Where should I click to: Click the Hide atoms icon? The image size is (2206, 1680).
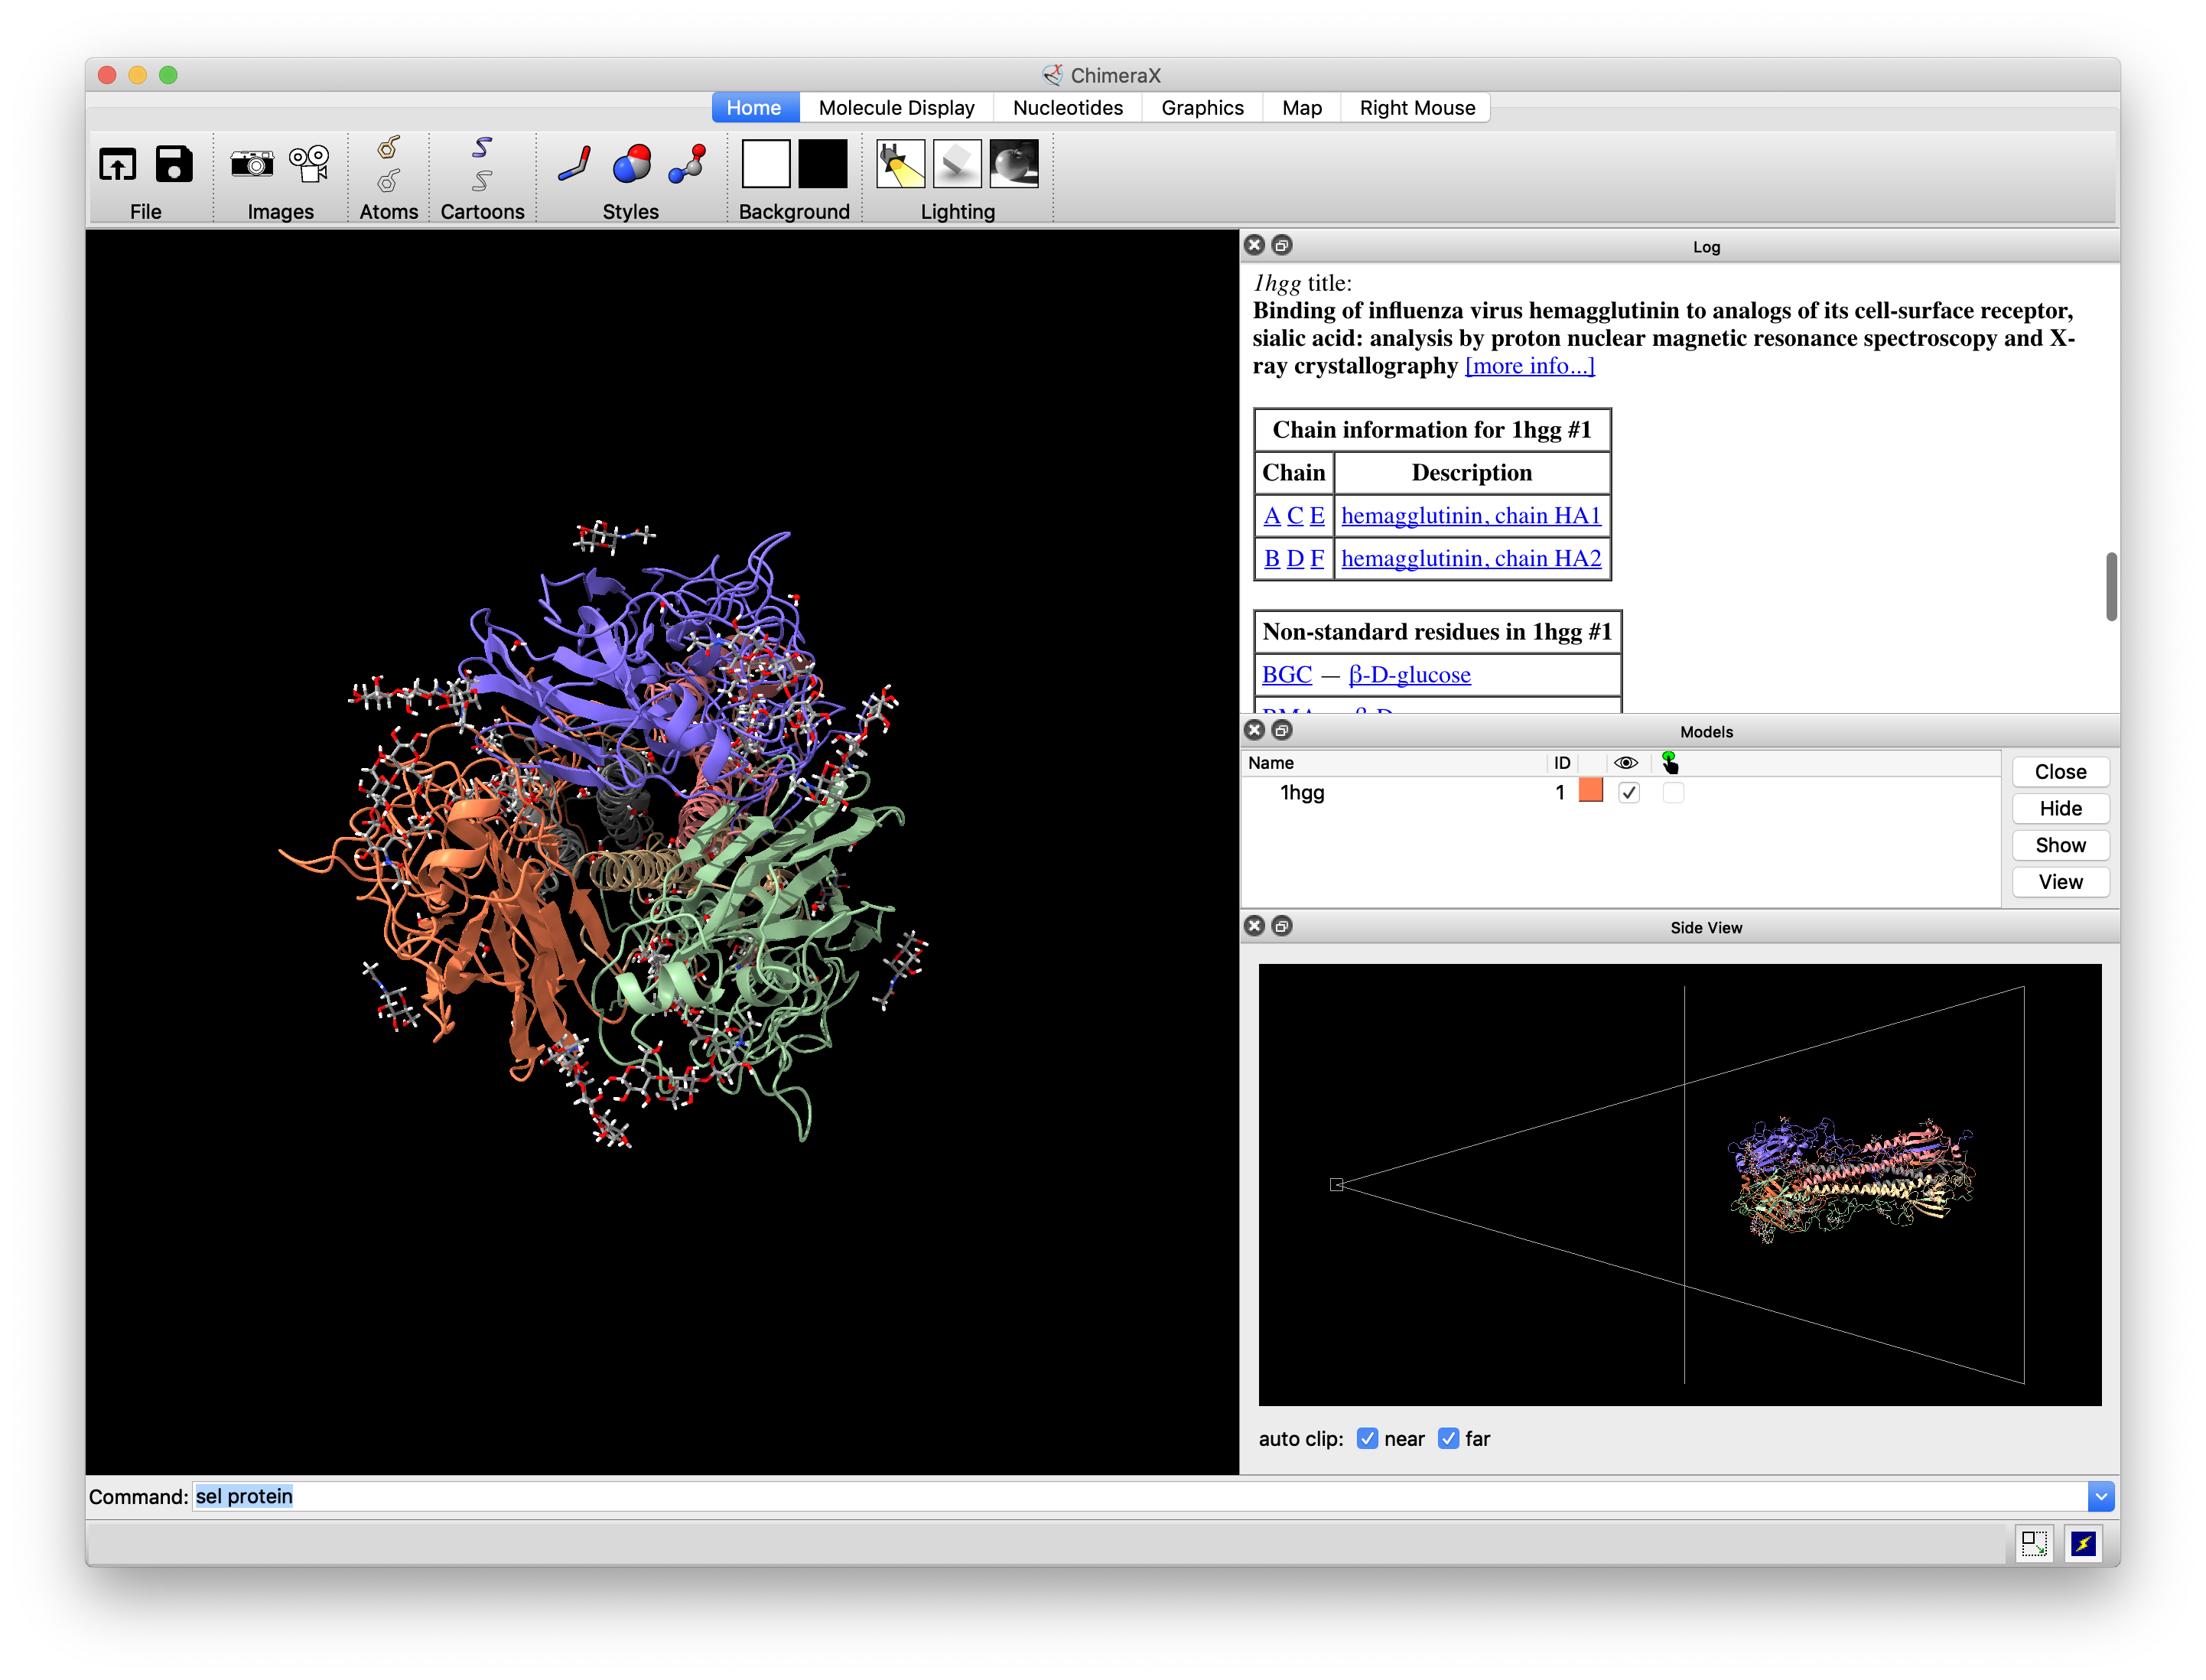(x=389, y=181)
